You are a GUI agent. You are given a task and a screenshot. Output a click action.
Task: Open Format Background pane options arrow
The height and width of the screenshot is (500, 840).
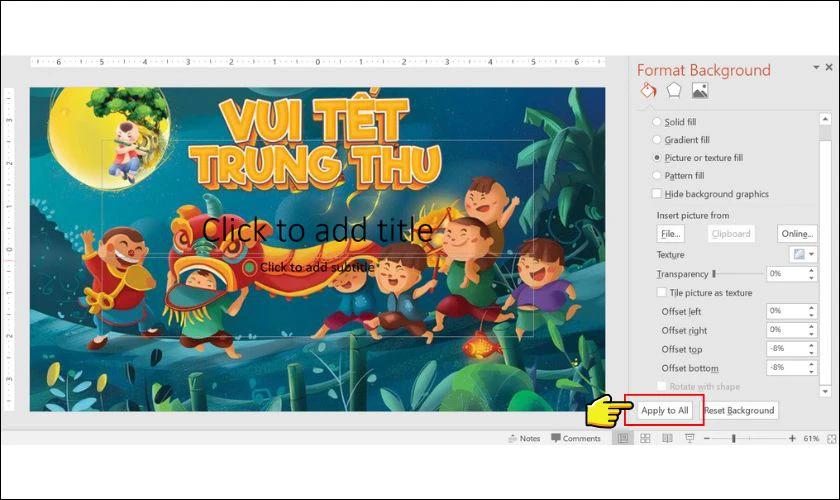coord(815,68)
